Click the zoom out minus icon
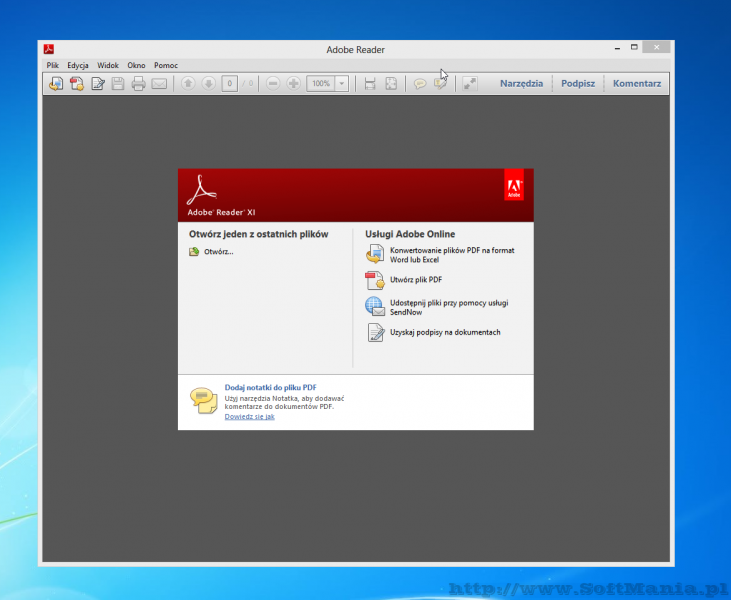This screenshot has height=600, width=731. coord(273,84)
